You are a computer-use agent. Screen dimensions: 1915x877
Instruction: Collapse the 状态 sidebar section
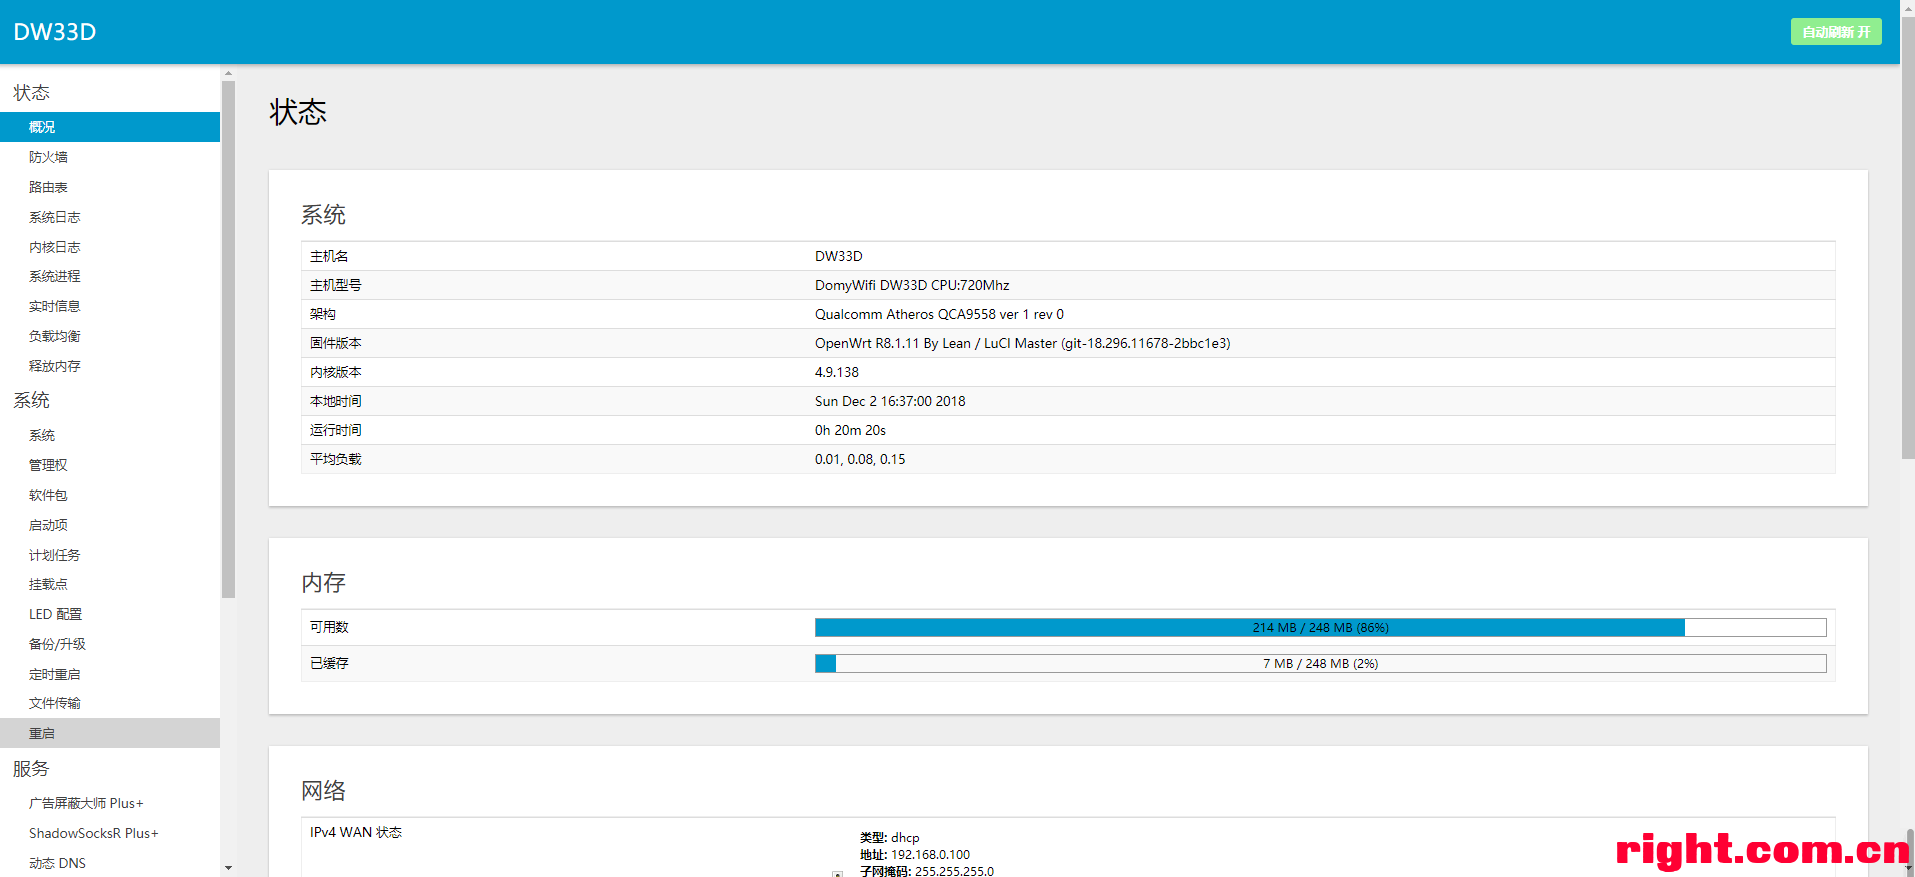pos(32,93)
